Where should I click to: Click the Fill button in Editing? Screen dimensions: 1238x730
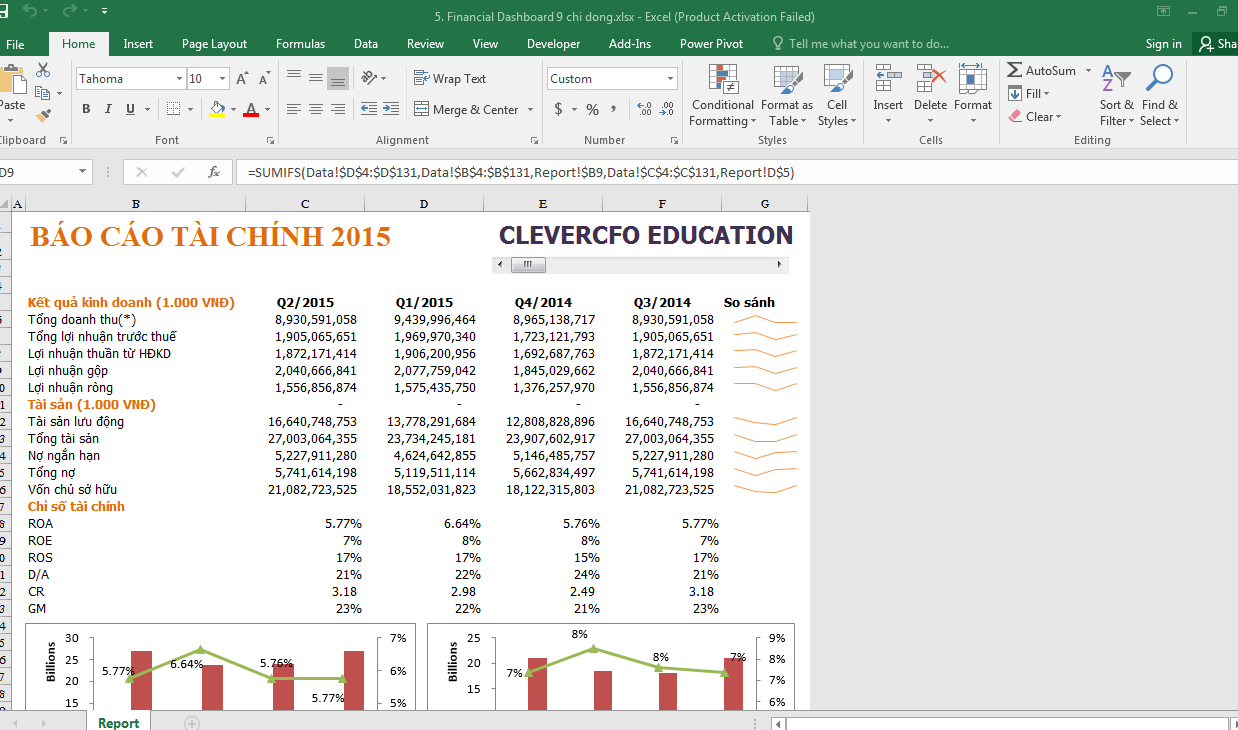tap(1029, 93)
